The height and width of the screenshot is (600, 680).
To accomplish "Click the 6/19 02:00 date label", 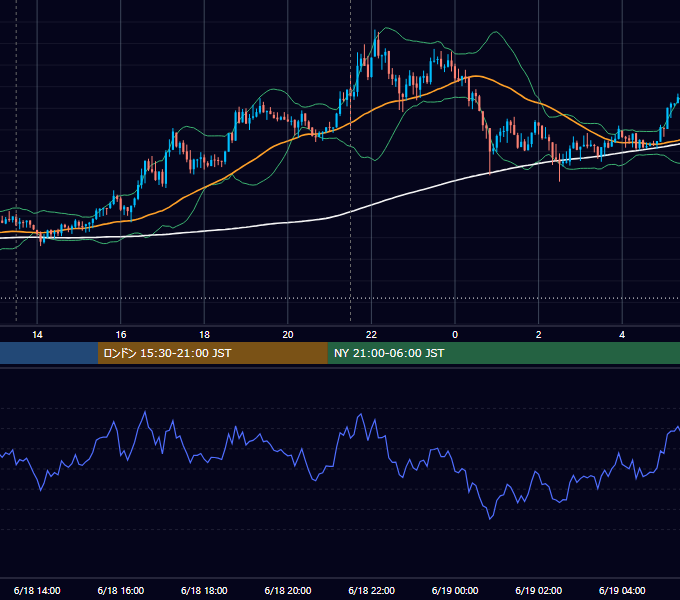I will coord(539,590).
